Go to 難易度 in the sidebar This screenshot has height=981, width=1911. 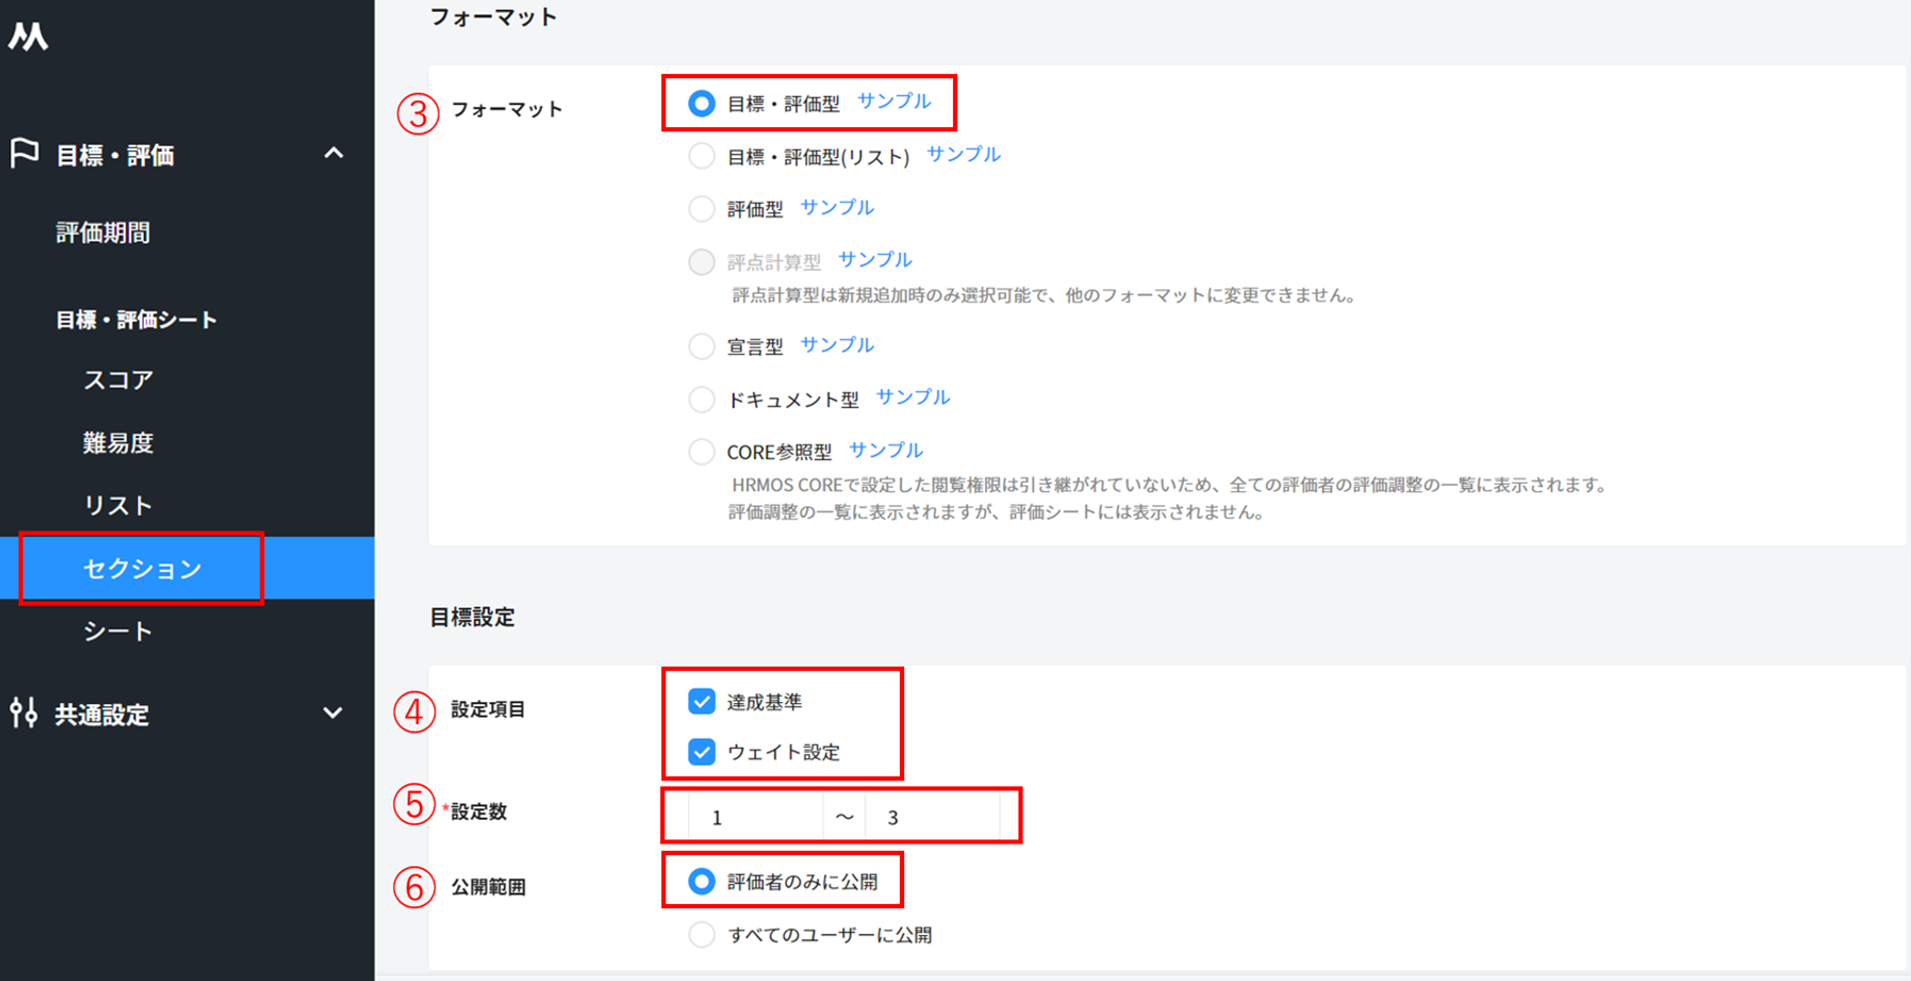coord(118,443)
